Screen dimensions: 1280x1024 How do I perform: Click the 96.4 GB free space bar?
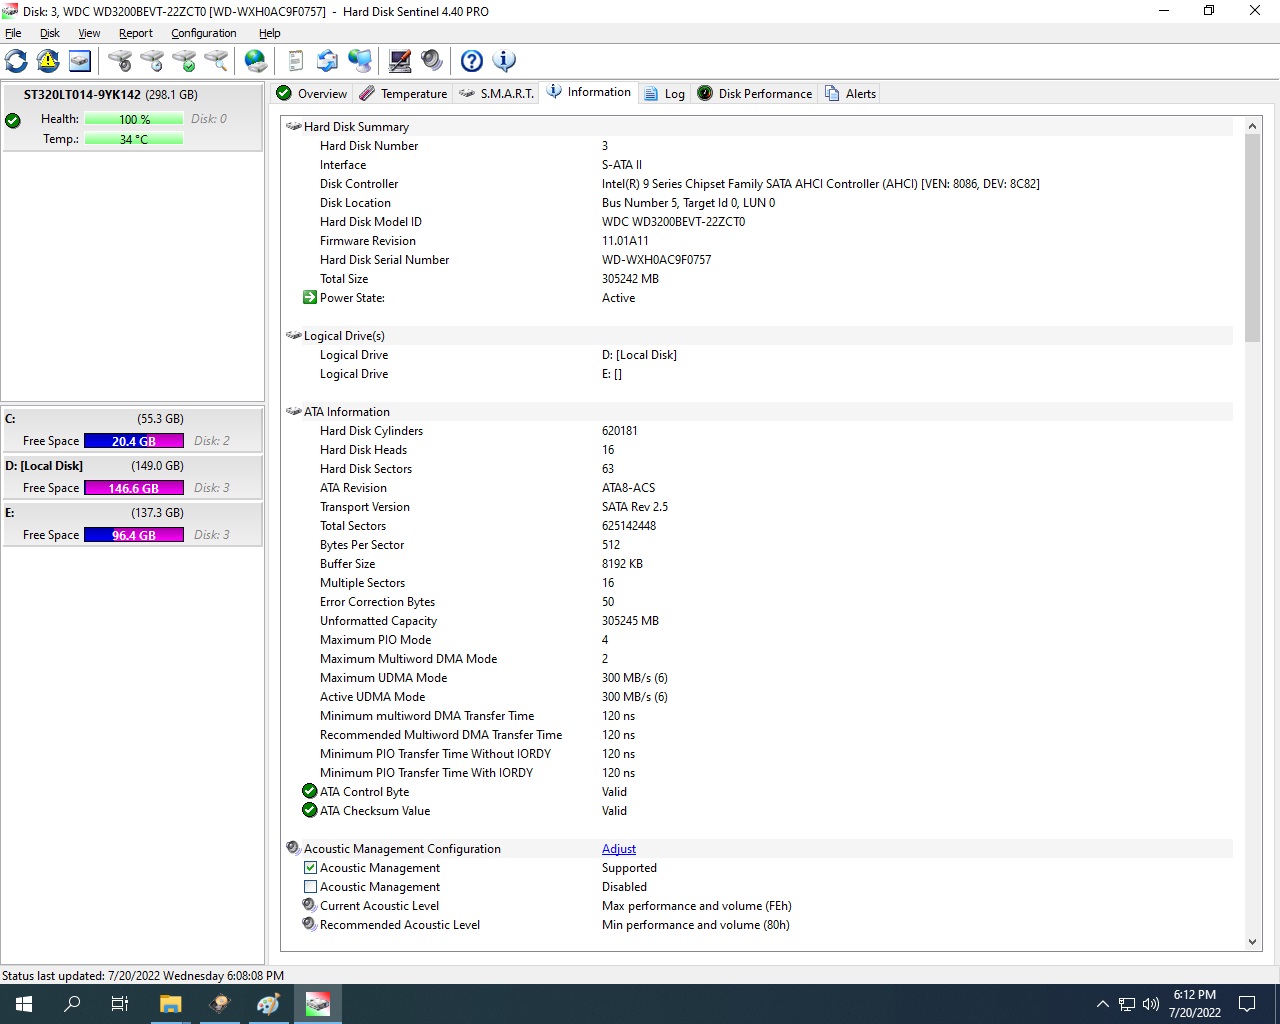pos(134,535)
